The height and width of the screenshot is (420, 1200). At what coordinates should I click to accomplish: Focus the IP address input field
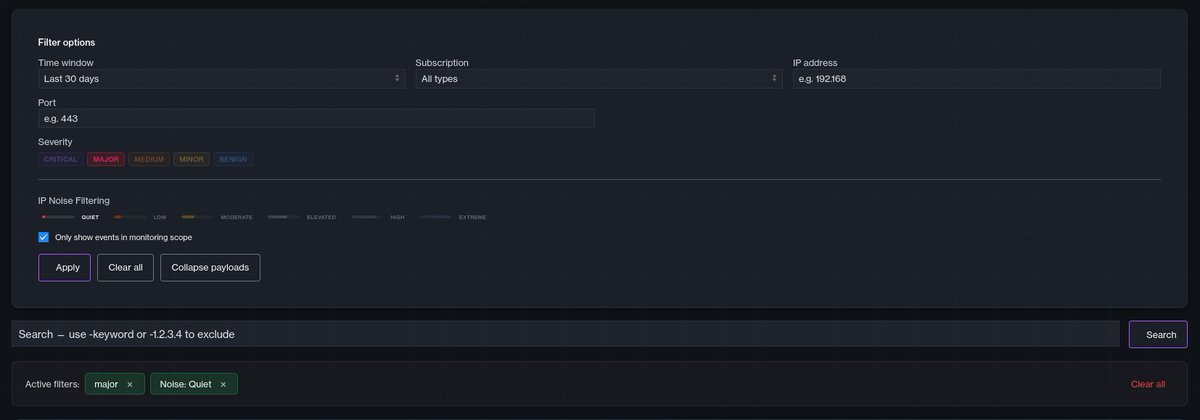(976, 78)
